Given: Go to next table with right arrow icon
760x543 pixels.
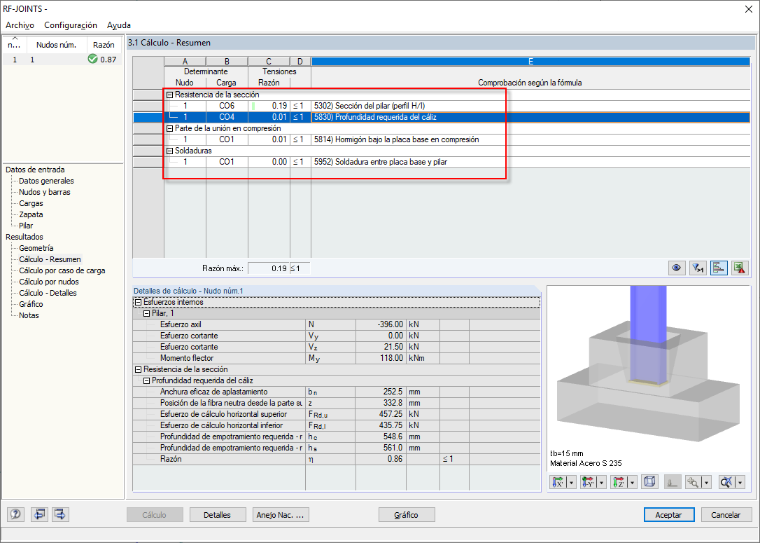Looking at the screenshot, I should pyautogui.click(x=60, y=514).
